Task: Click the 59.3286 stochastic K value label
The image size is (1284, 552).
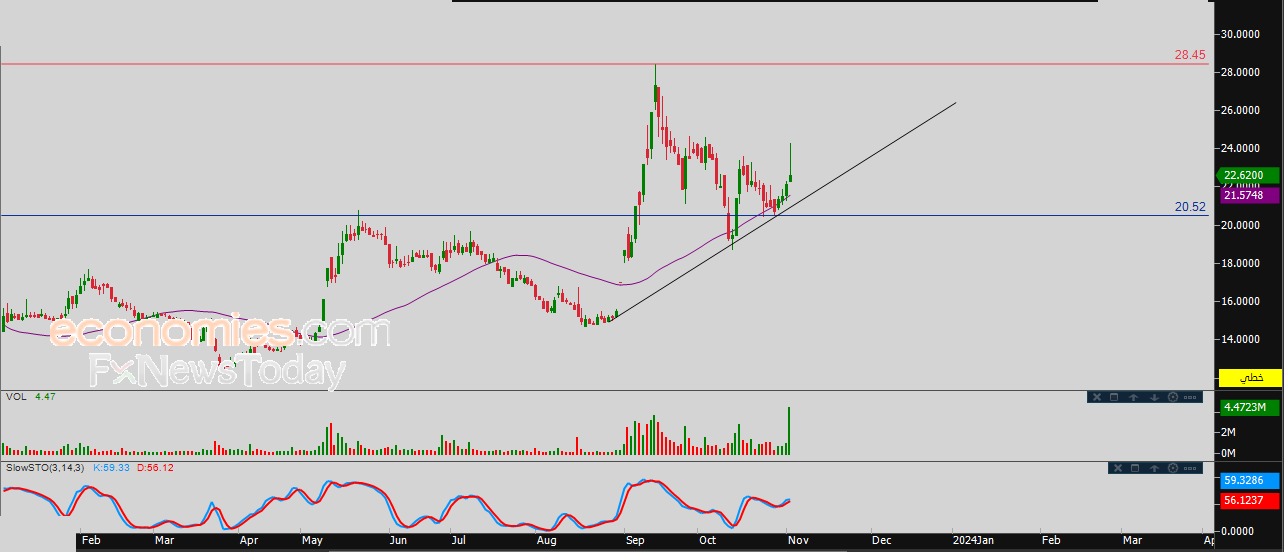Action: tap(1250, 480)
